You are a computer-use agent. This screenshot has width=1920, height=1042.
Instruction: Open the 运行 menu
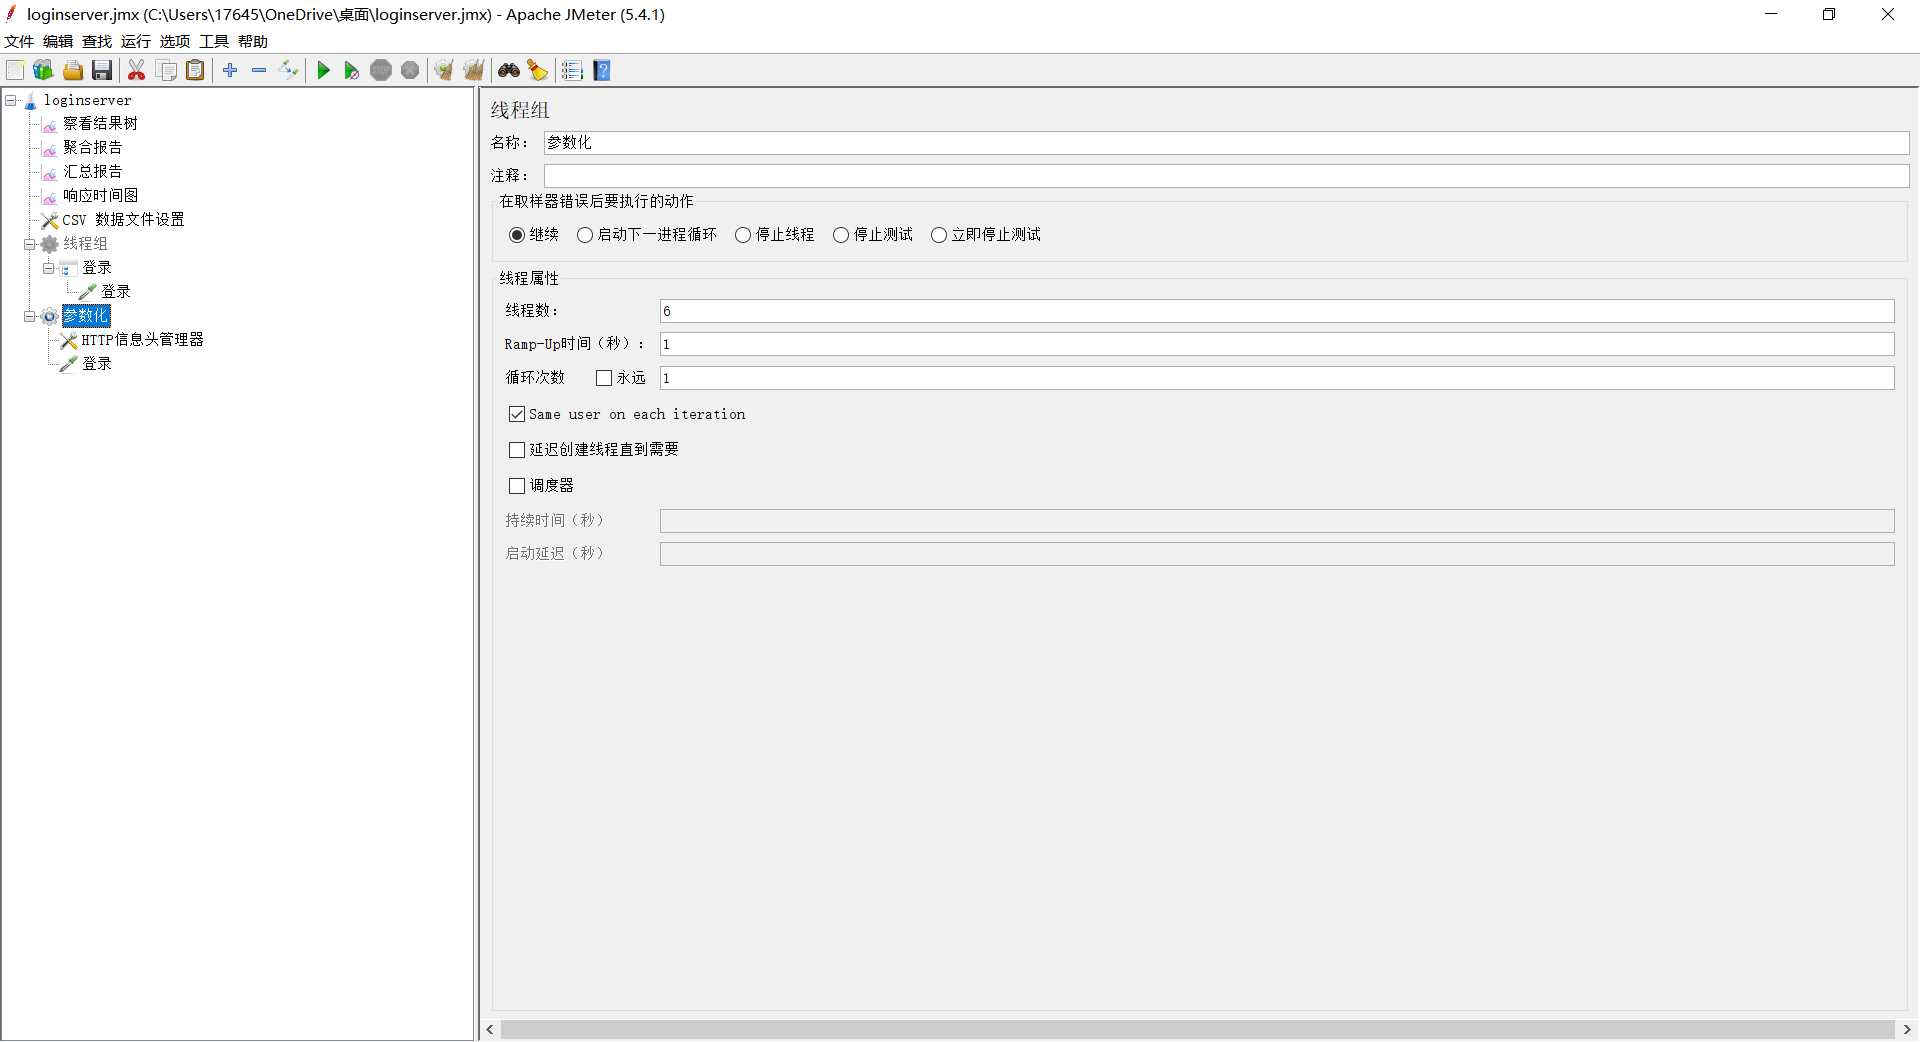[x=136, y=41]
